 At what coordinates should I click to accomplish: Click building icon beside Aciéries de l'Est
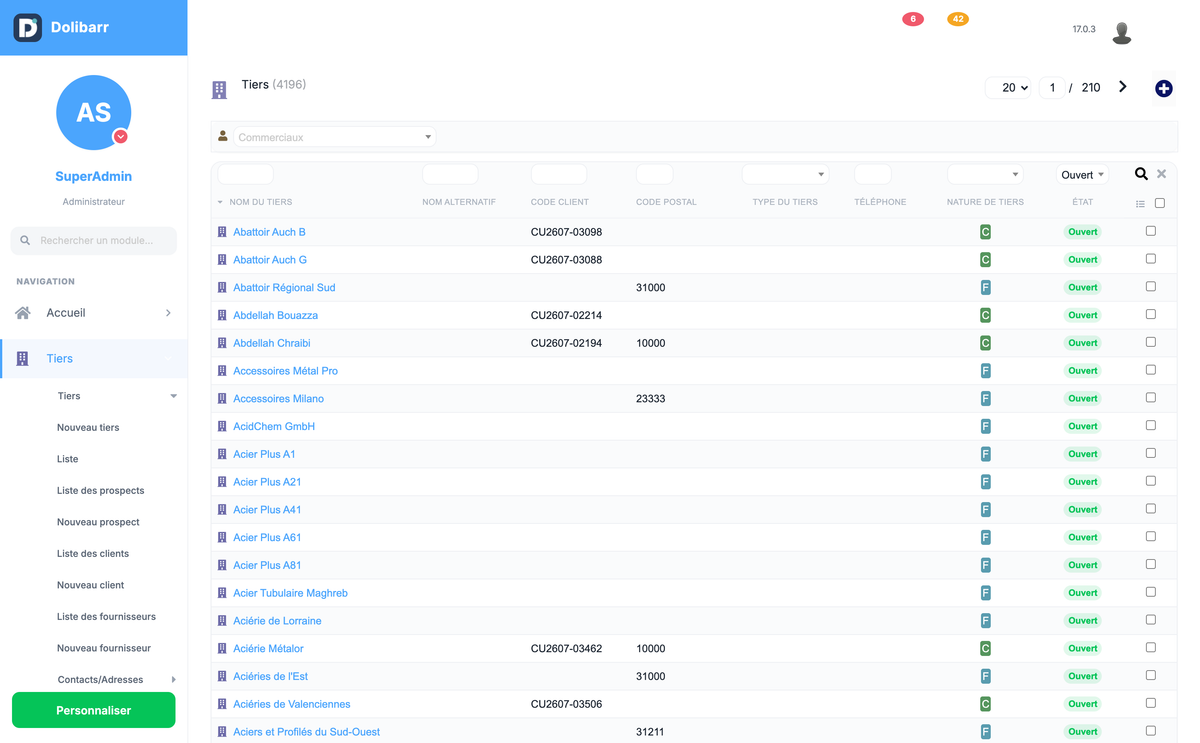coord(222,676)
